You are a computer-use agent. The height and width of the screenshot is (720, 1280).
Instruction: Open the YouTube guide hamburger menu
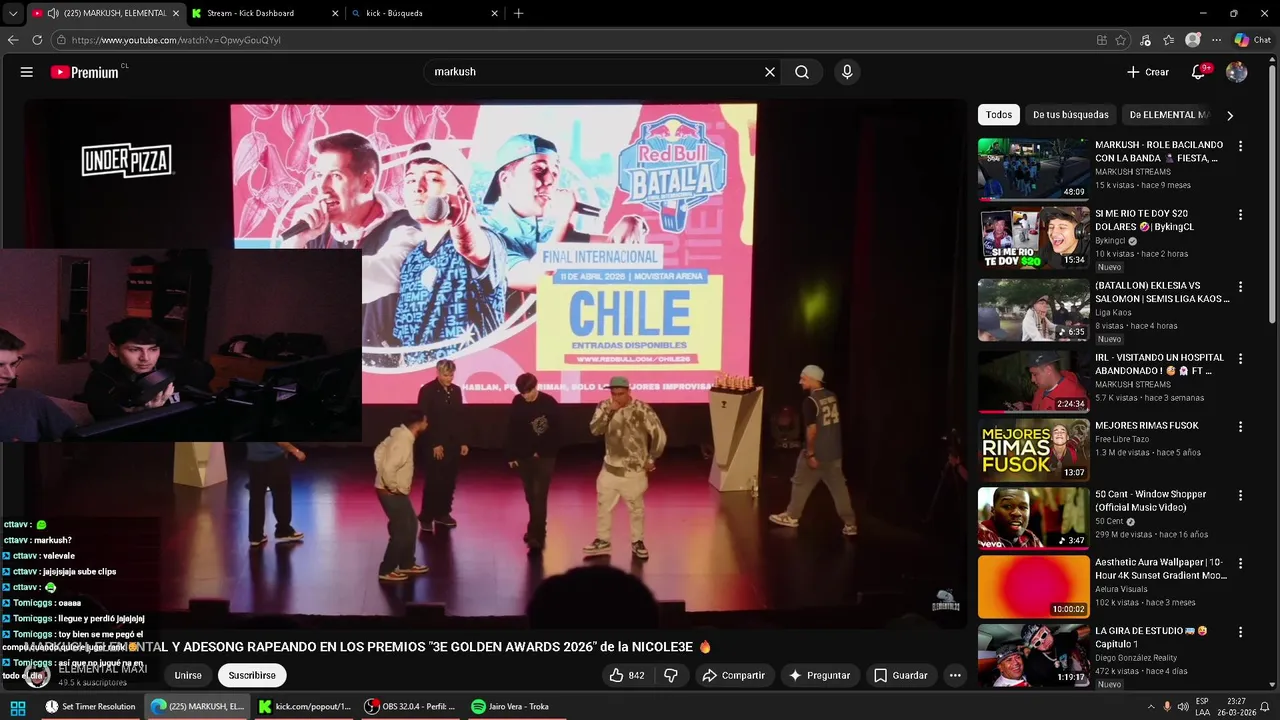tap(27, 72)
